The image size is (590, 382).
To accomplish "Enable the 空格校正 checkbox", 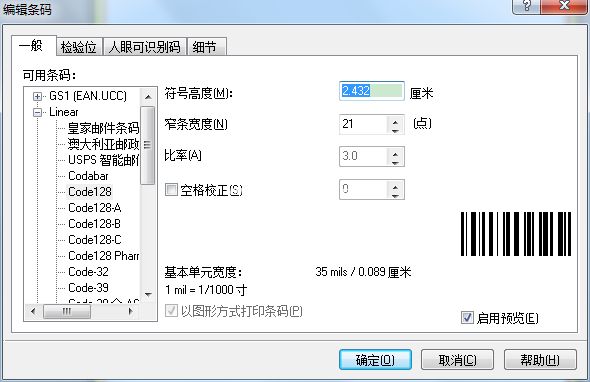I will tap(171, 189).
